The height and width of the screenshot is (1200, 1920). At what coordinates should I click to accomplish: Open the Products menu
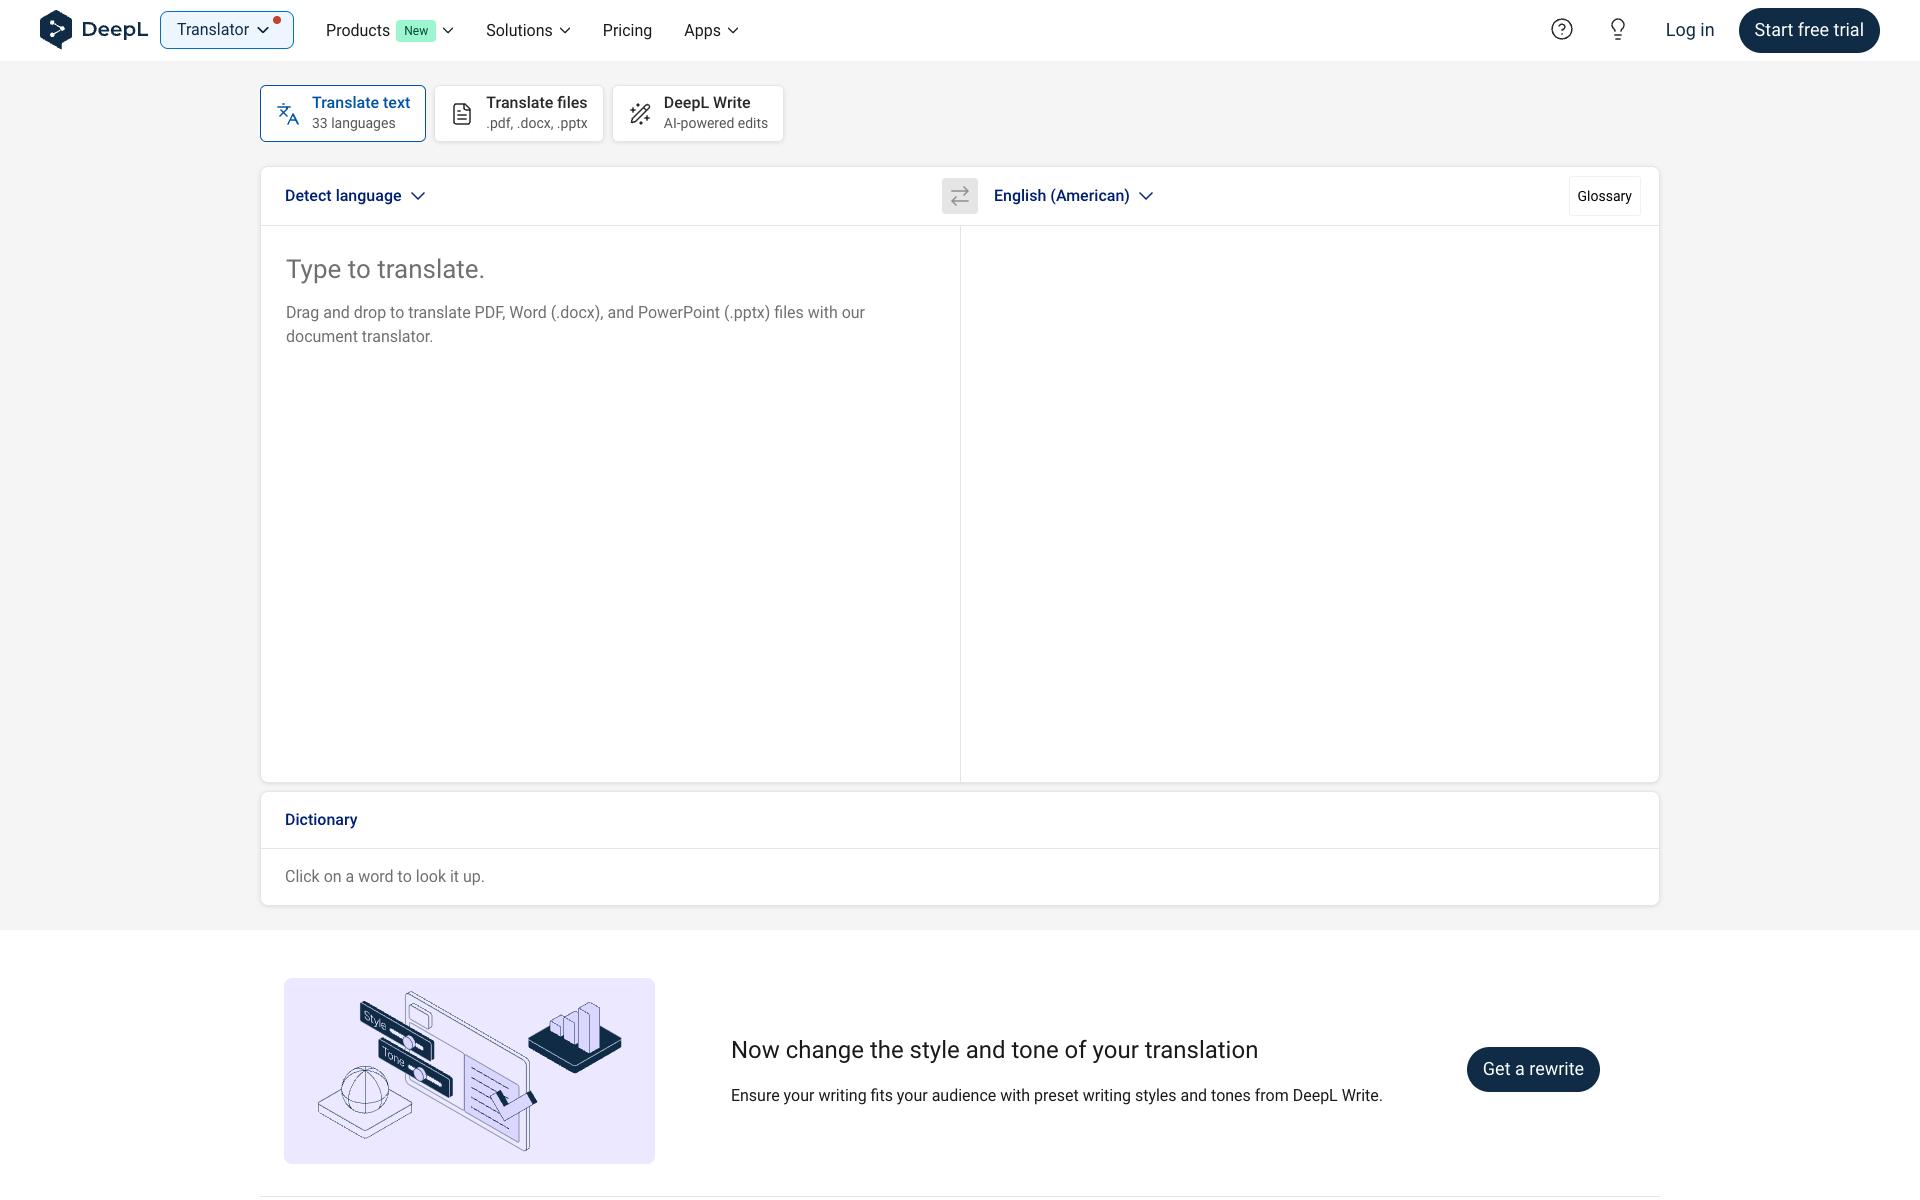point(389,31)
